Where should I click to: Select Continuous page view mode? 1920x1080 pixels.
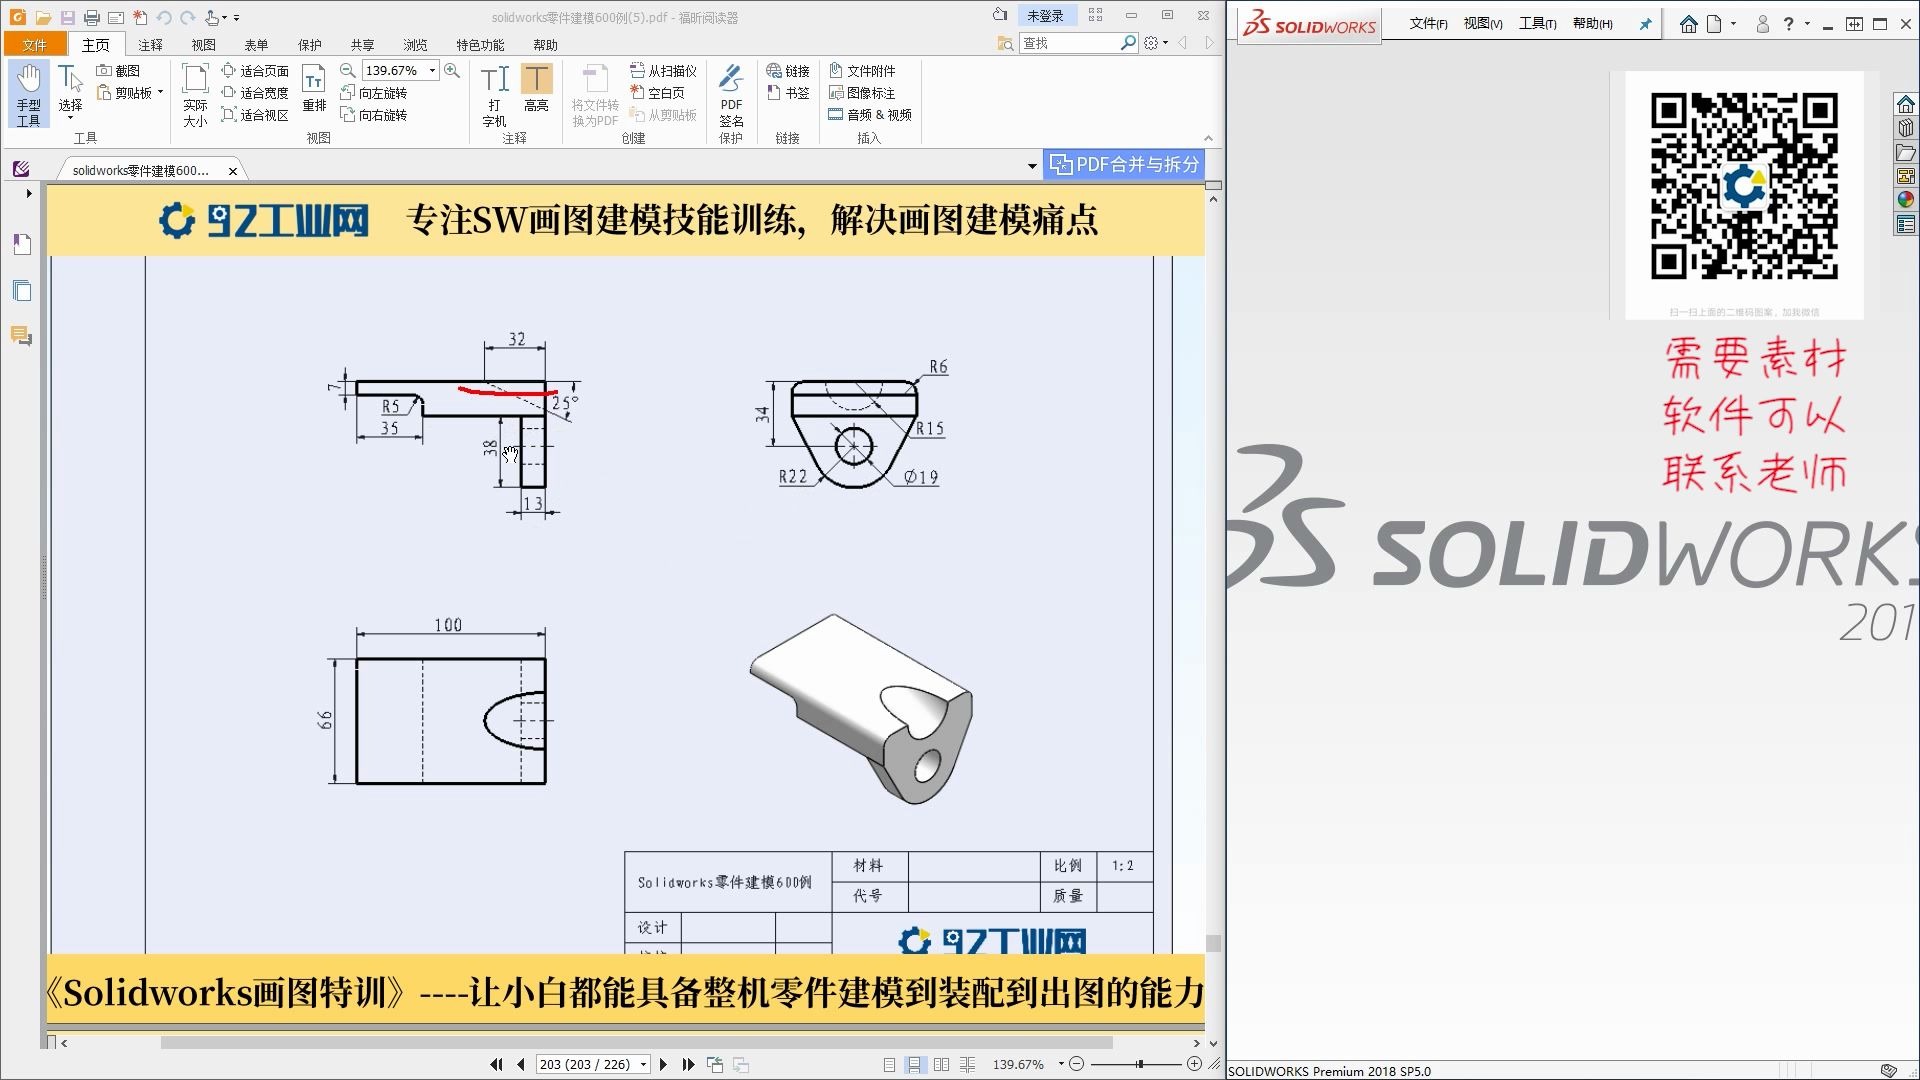(x=915, y=1065)
